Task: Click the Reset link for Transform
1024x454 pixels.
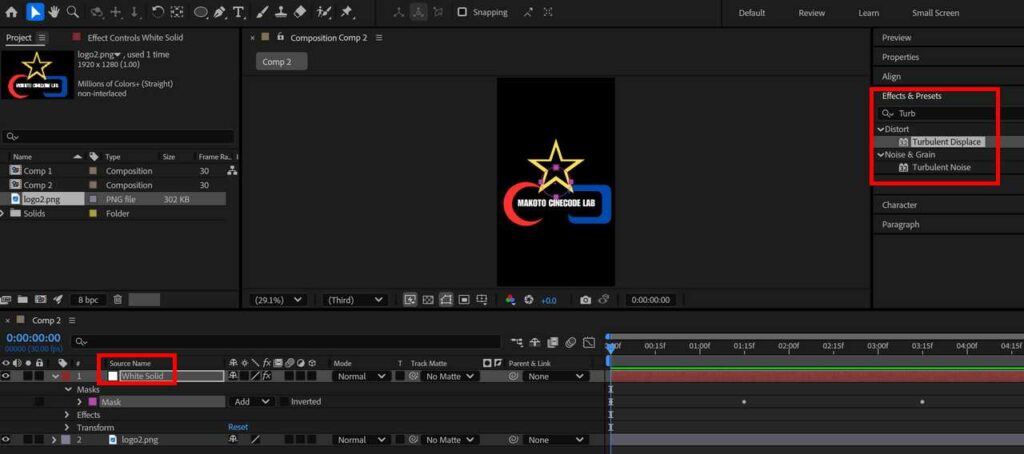Action: pos(238,427)
